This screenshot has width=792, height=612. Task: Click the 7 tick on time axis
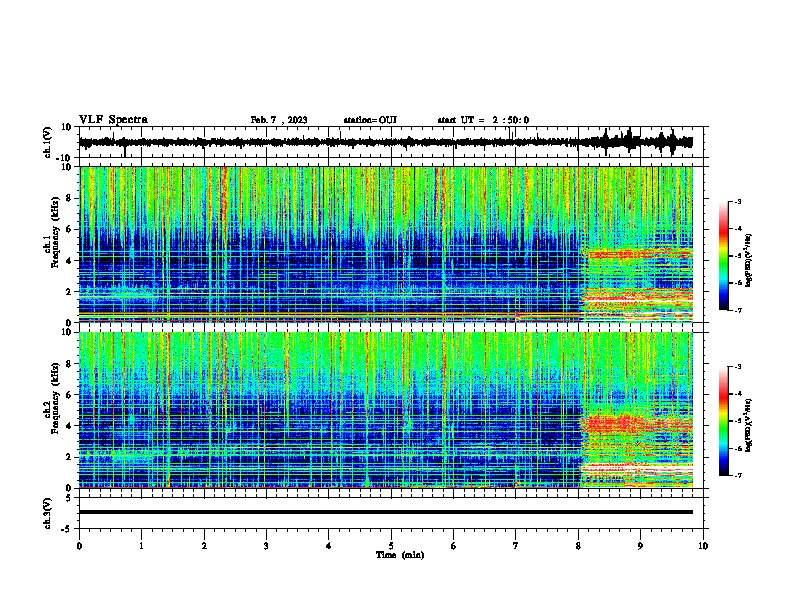(x=516, y=546)
